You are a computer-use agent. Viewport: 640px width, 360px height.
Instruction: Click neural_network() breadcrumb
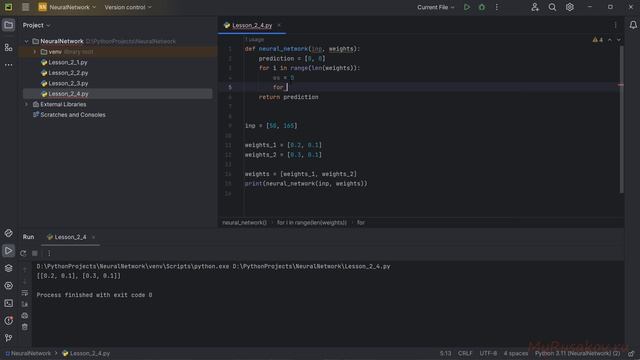click(x=244, y=223)
